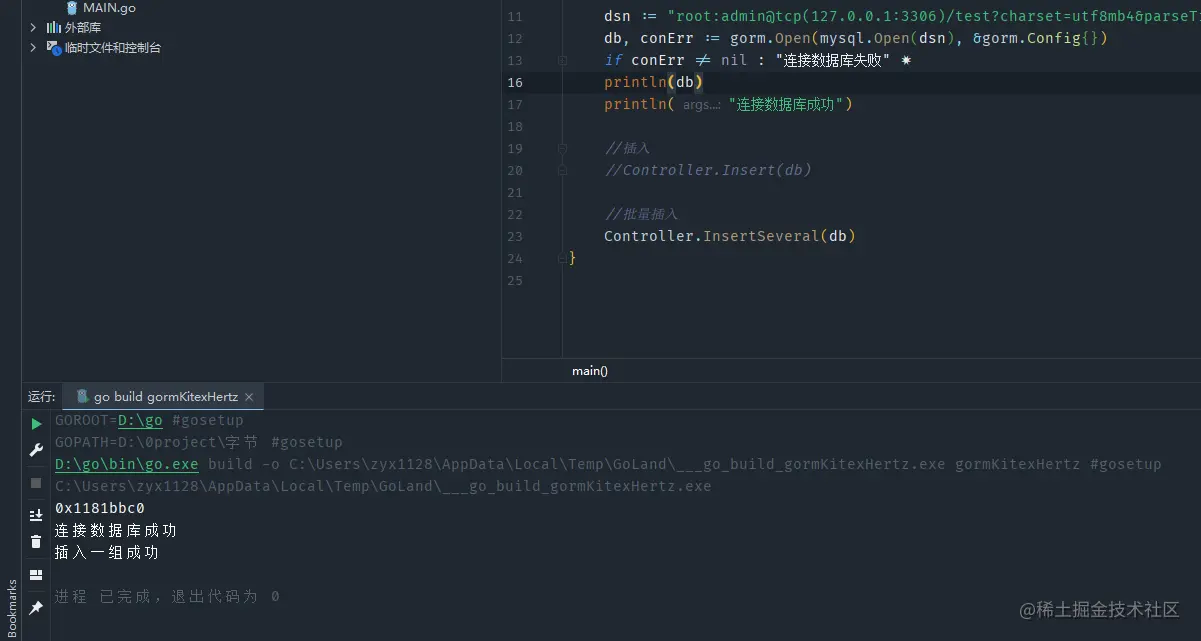
Task: Place cursor on Controller.InsertSeveral(db) call
Action: pyautogui.click(x=730, y=236)
